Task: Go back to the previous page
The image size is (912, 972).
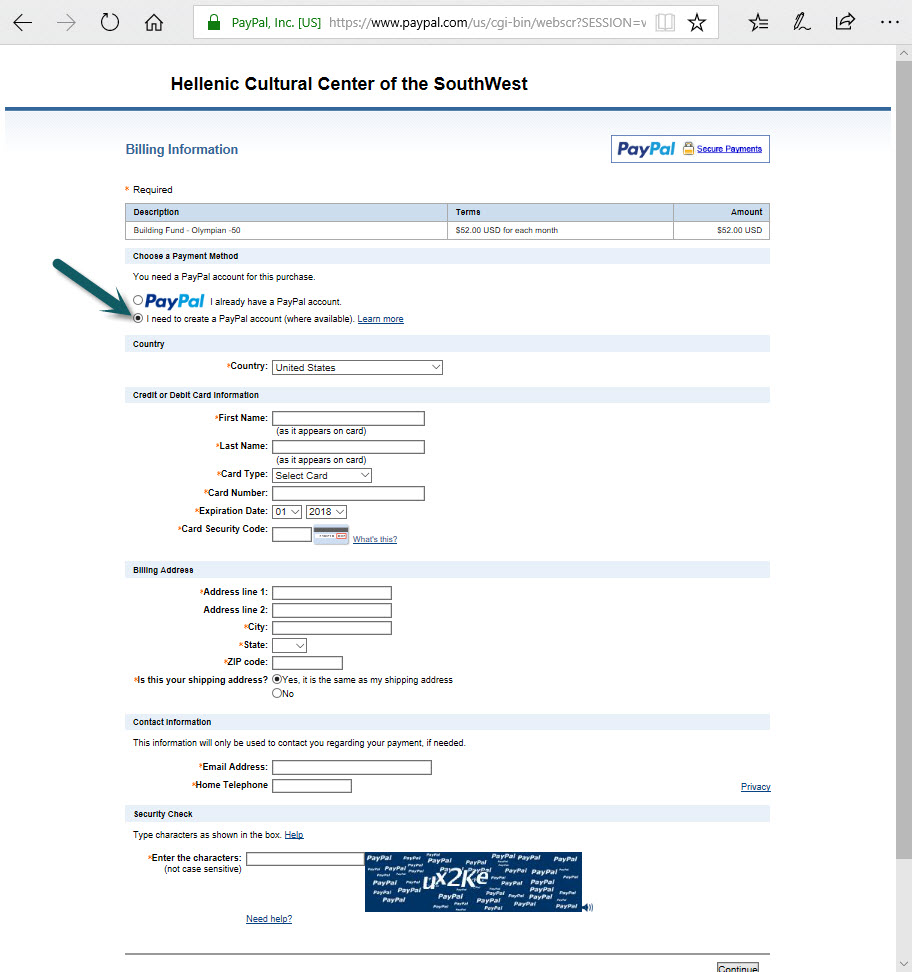Action: pos(22,23)
